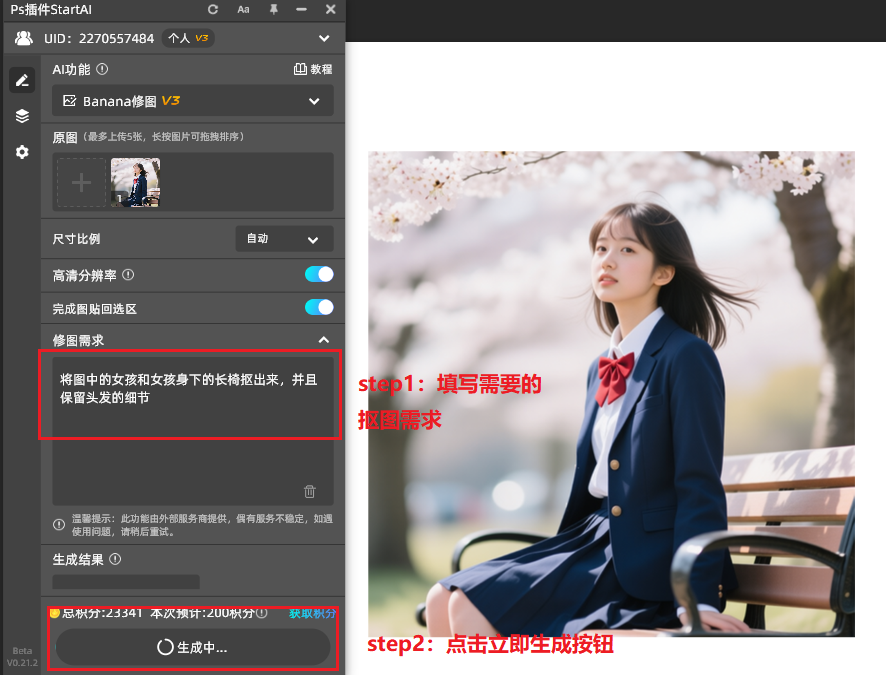Open the Banana修图 V3 function dropdown

coord(192,100)
